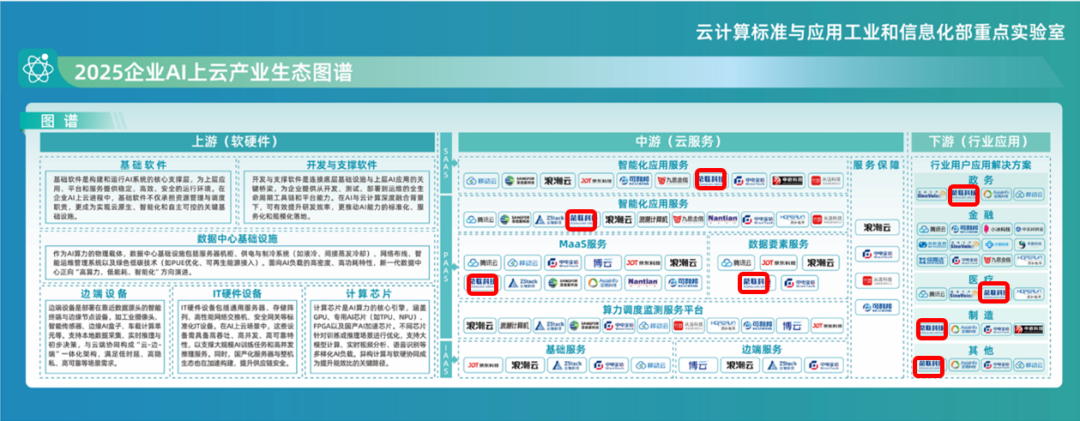
Task: Click the 小冰科技 logo under 金融
Action: coord(997,229)
